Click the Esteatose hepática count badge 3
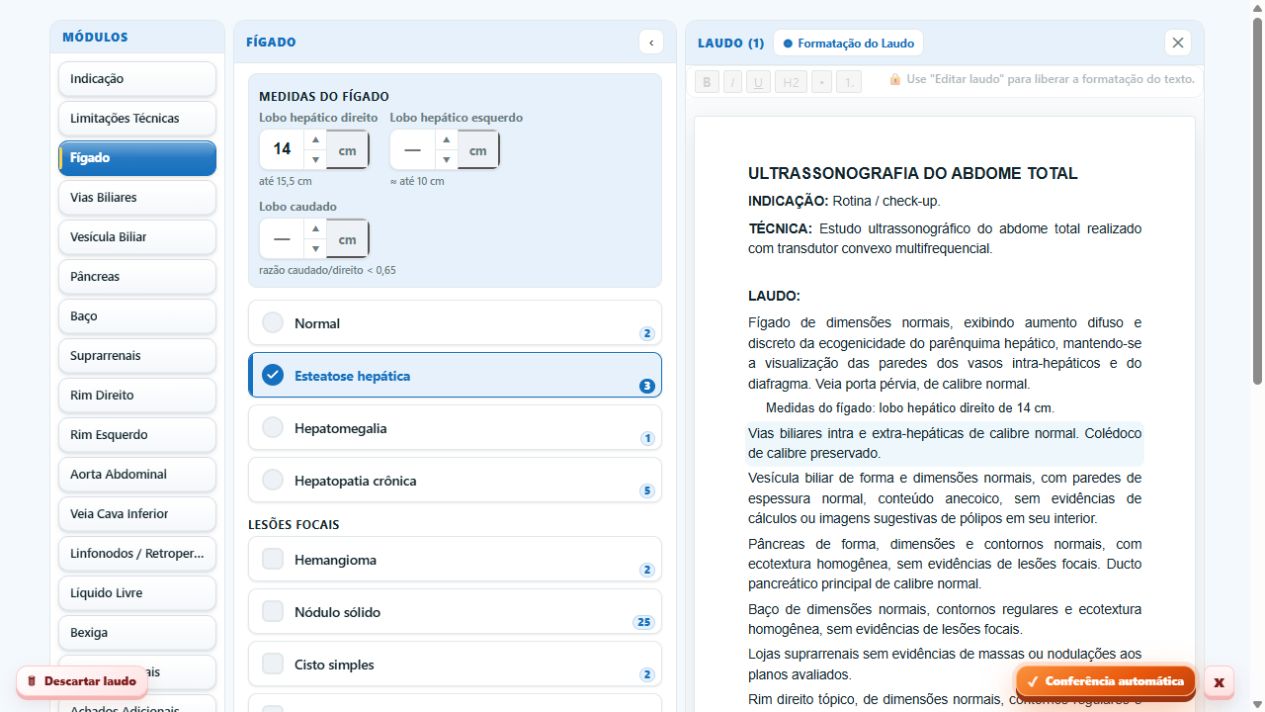 point(646,386)
